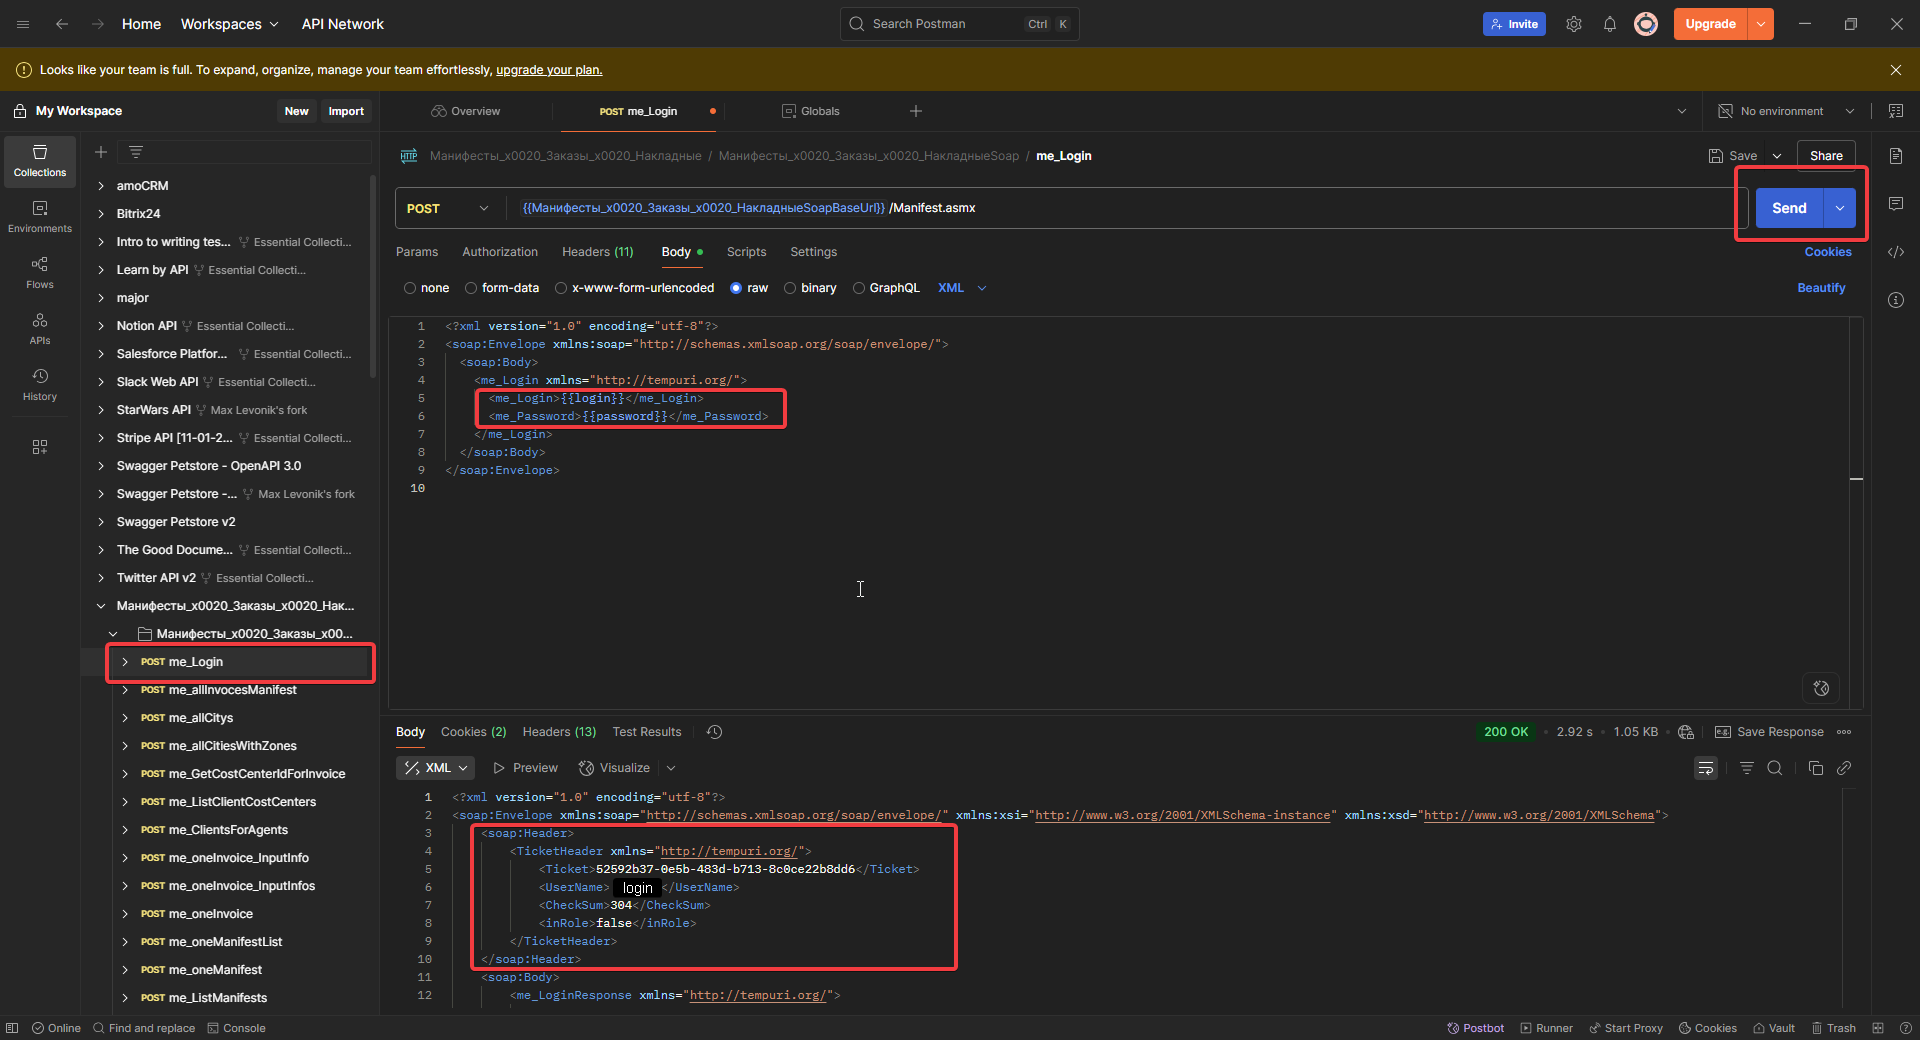
Task: Click the Search Postman box
Action: coord(959,24)
